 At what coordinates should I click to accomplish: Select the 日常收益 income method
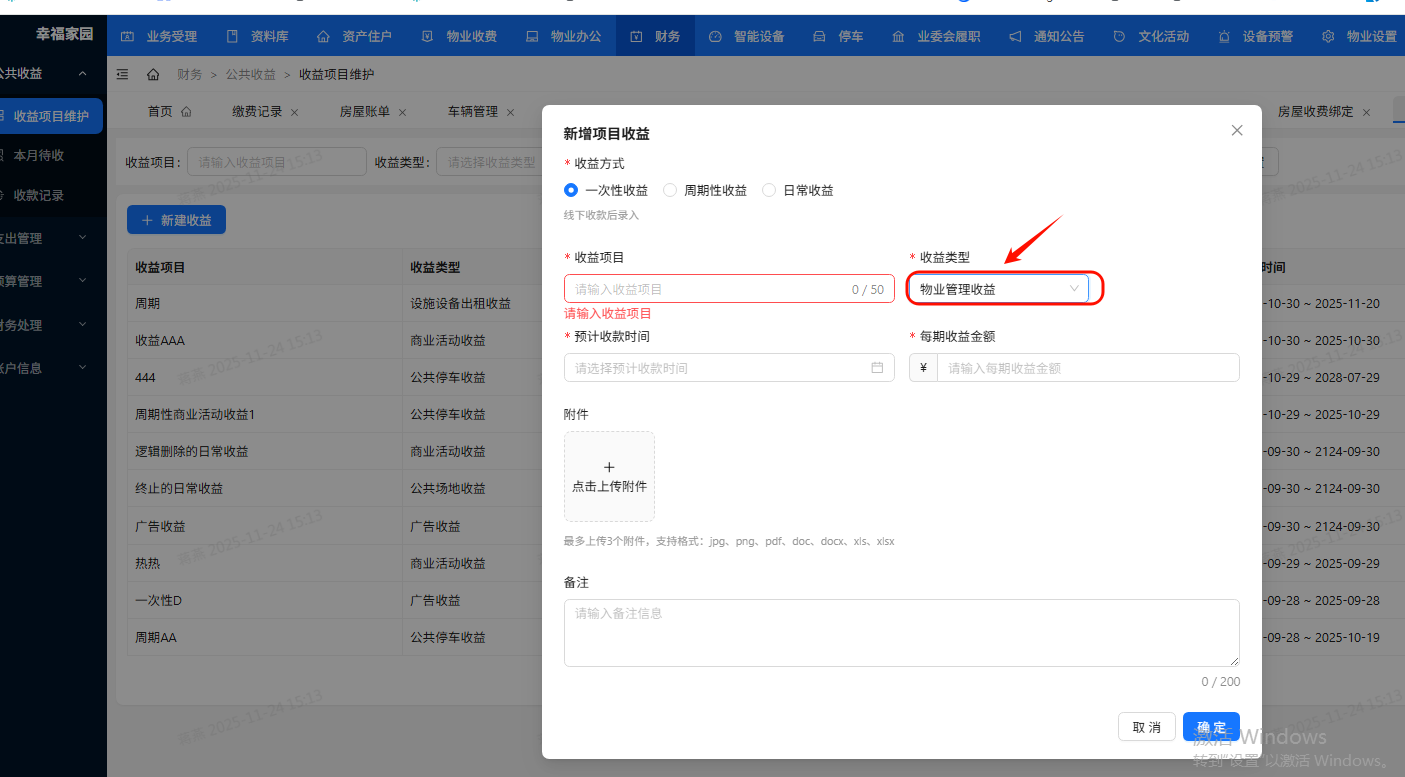click(768, 190)
